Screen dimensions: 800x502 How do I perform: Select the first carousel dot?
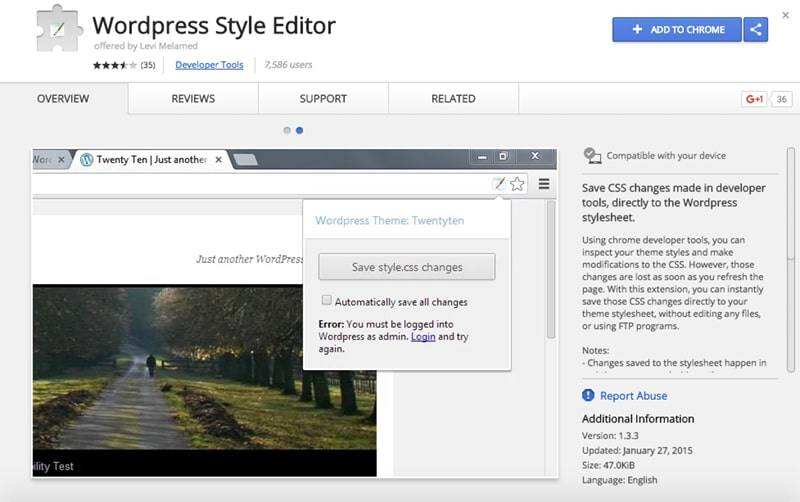point(287,130)
